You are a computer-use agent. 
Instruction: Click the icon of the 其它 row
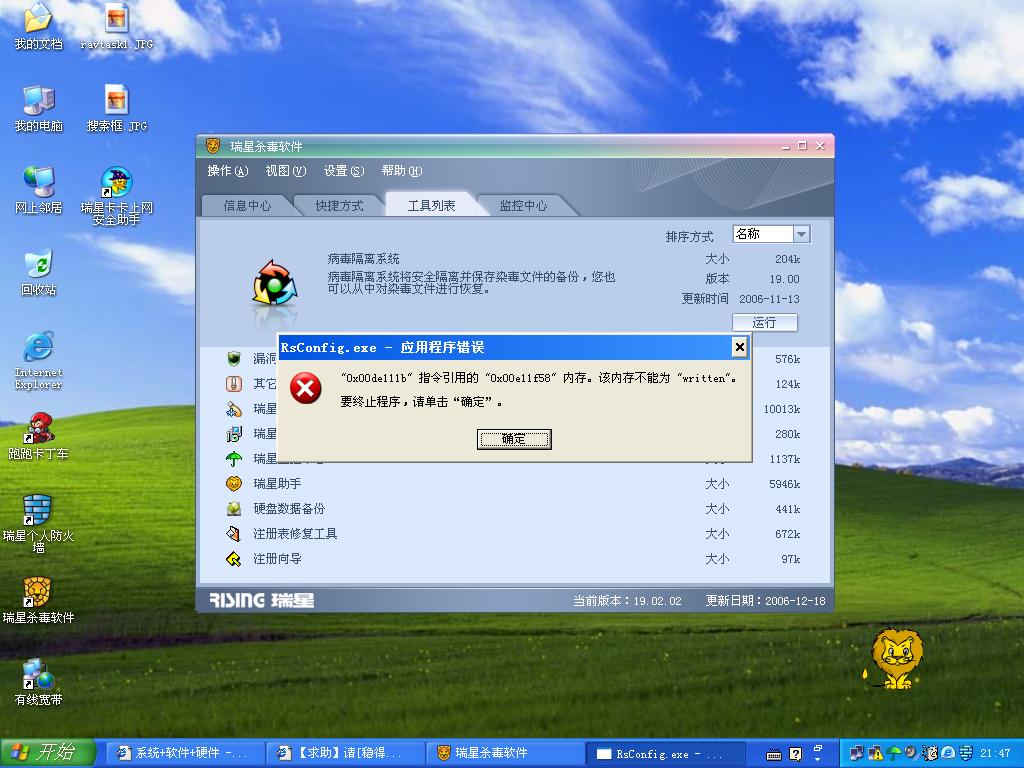[234, 383]
